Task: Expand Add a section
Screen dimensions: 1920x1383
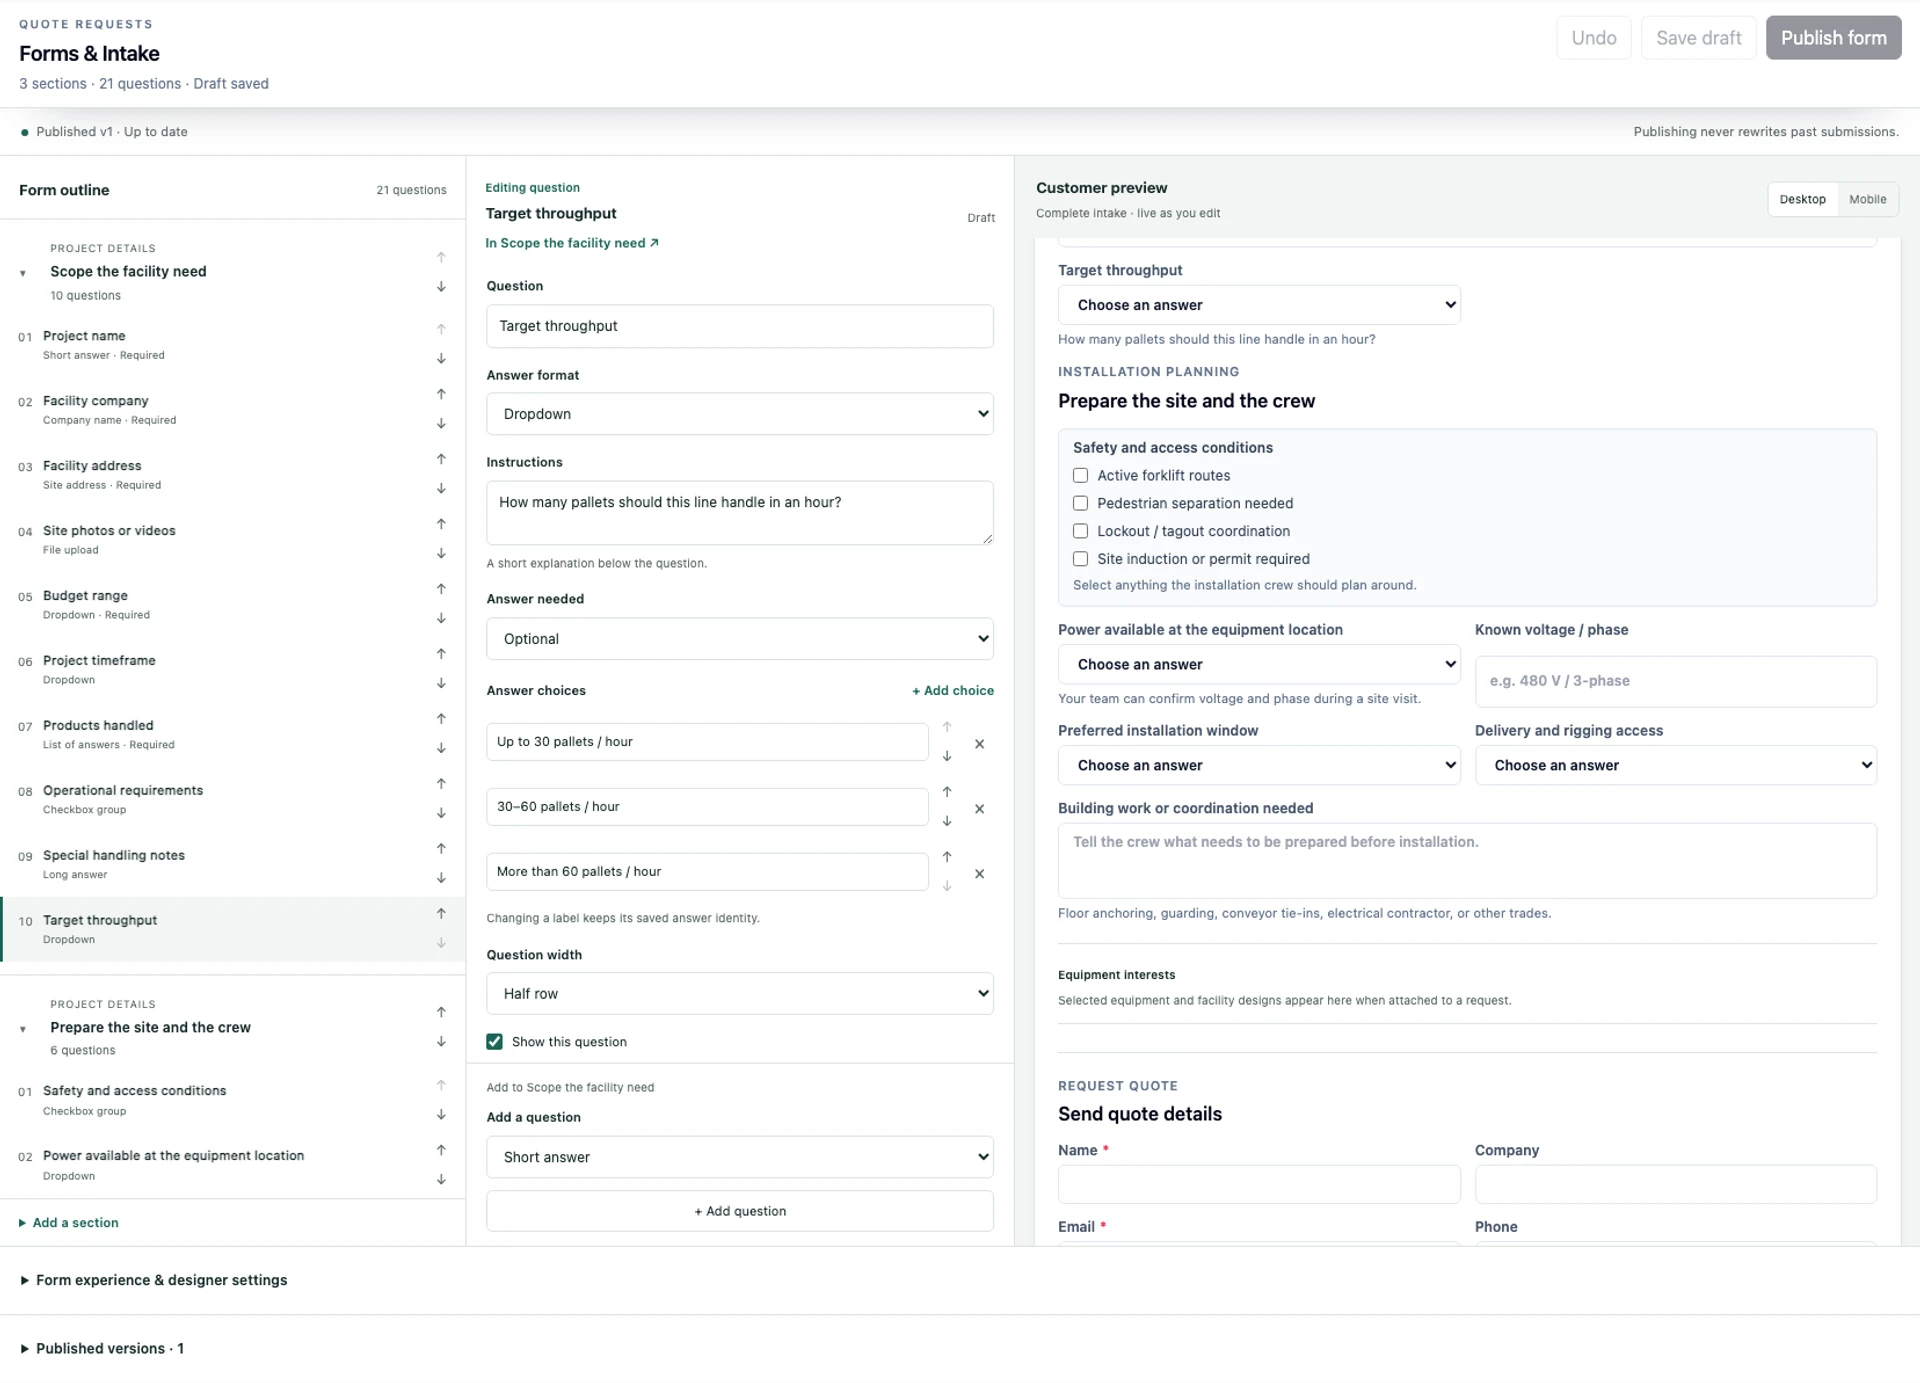Action: (68, 1223)
